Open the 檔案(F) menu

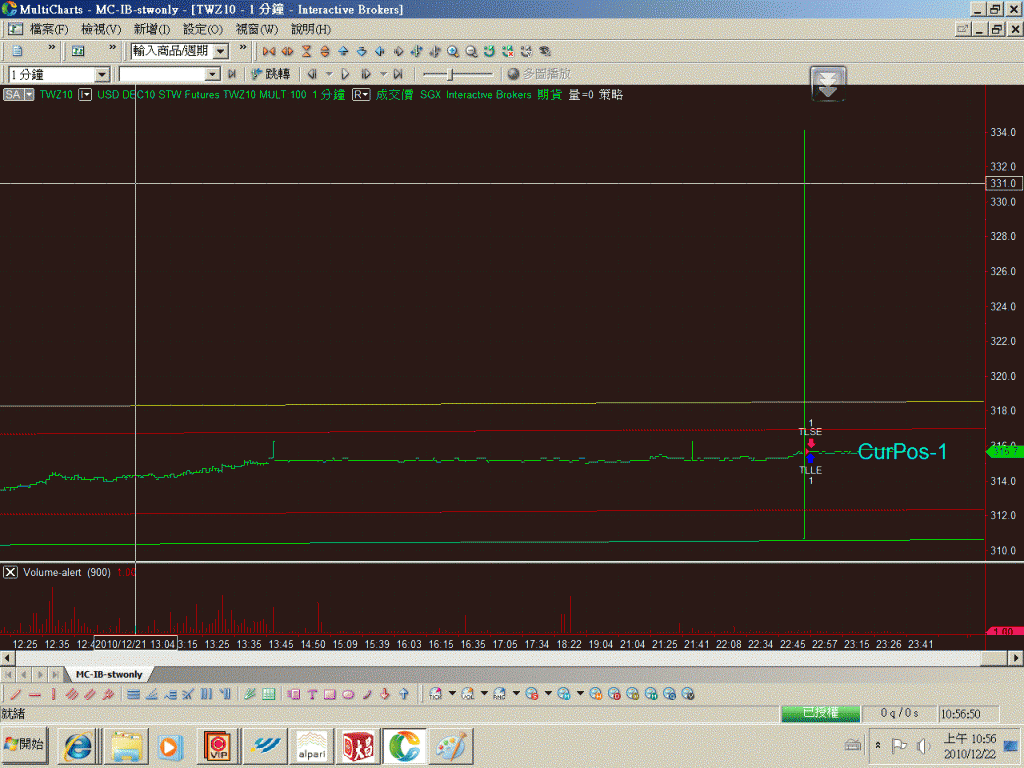click(x=49, y=29)
